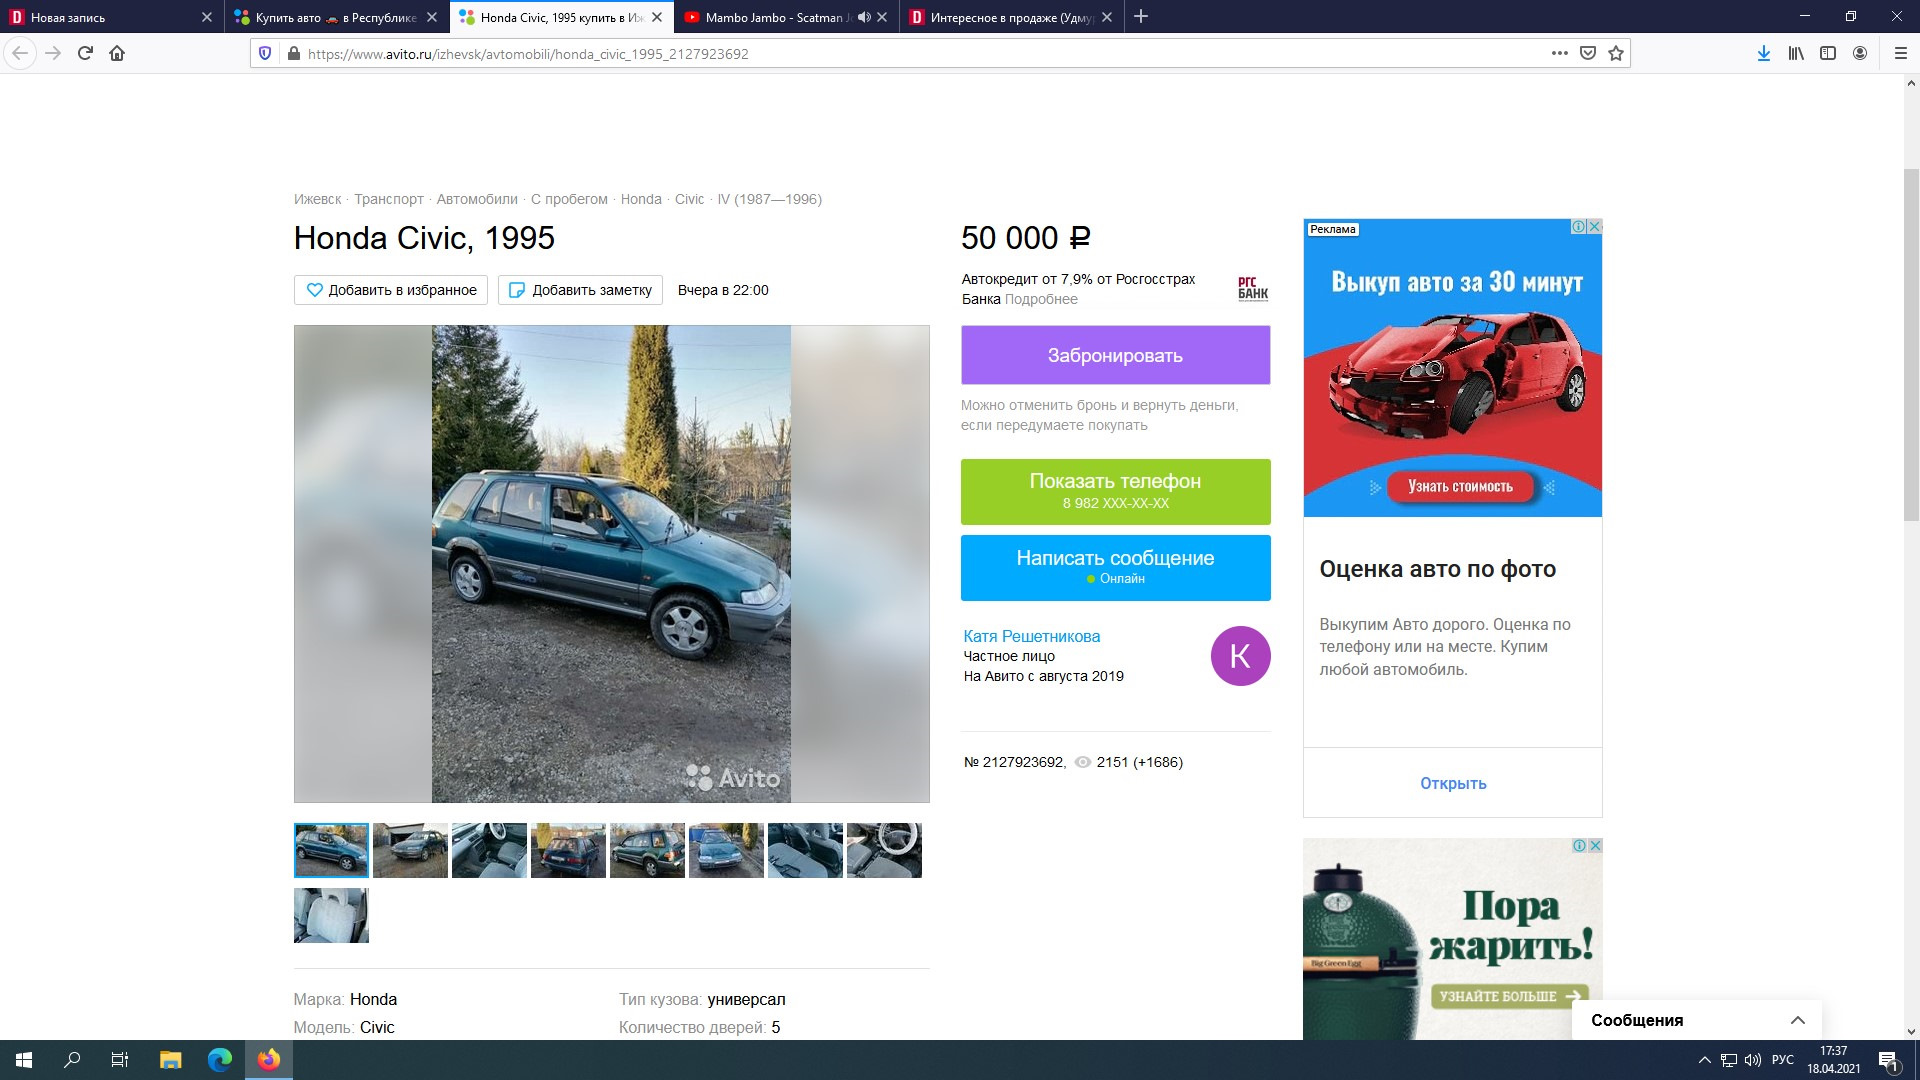Open page actions three-dot menu

click(1559, 53)
